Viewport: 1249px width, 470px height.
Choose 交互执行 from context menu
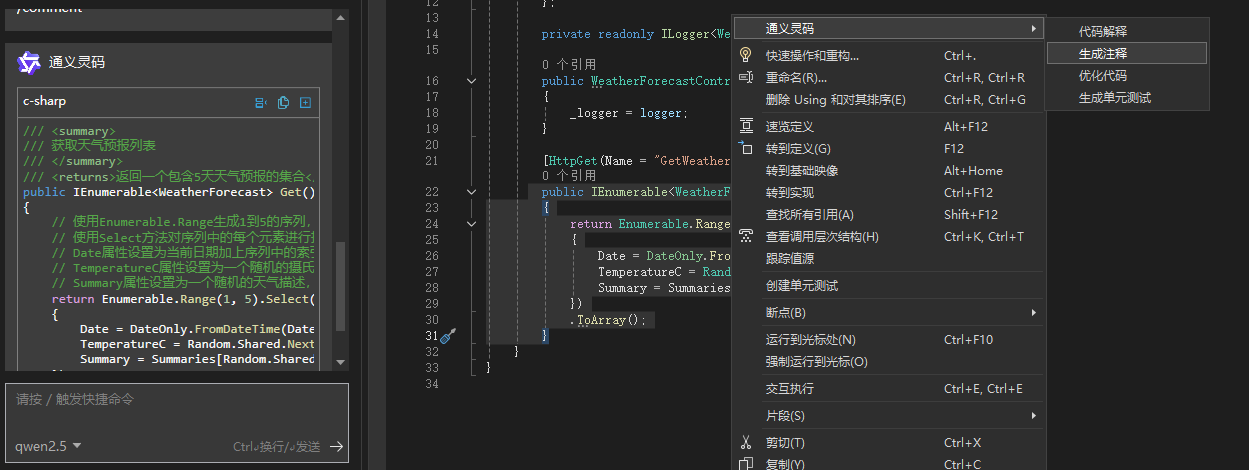coord(888,389)
